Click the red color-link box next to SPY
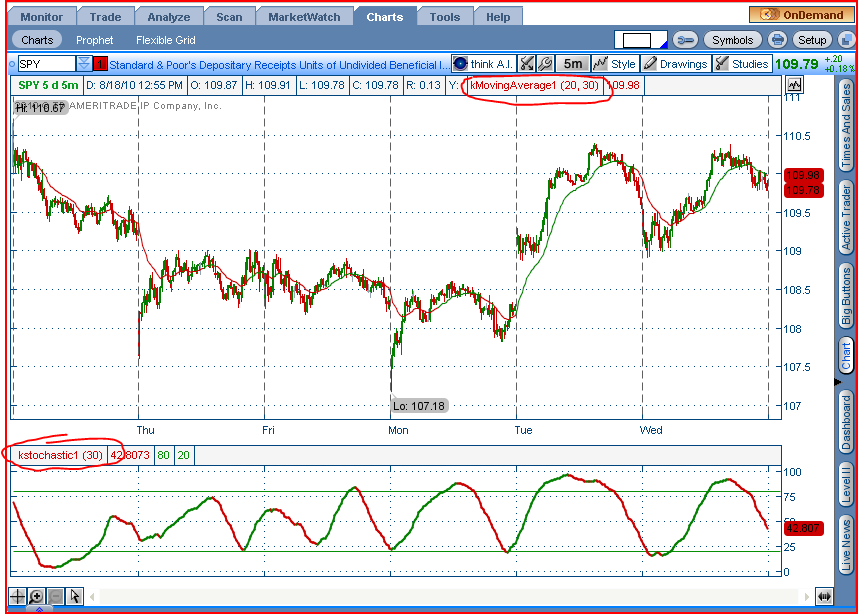The height and width of the screenshot is (614, 858). point(100,64)
